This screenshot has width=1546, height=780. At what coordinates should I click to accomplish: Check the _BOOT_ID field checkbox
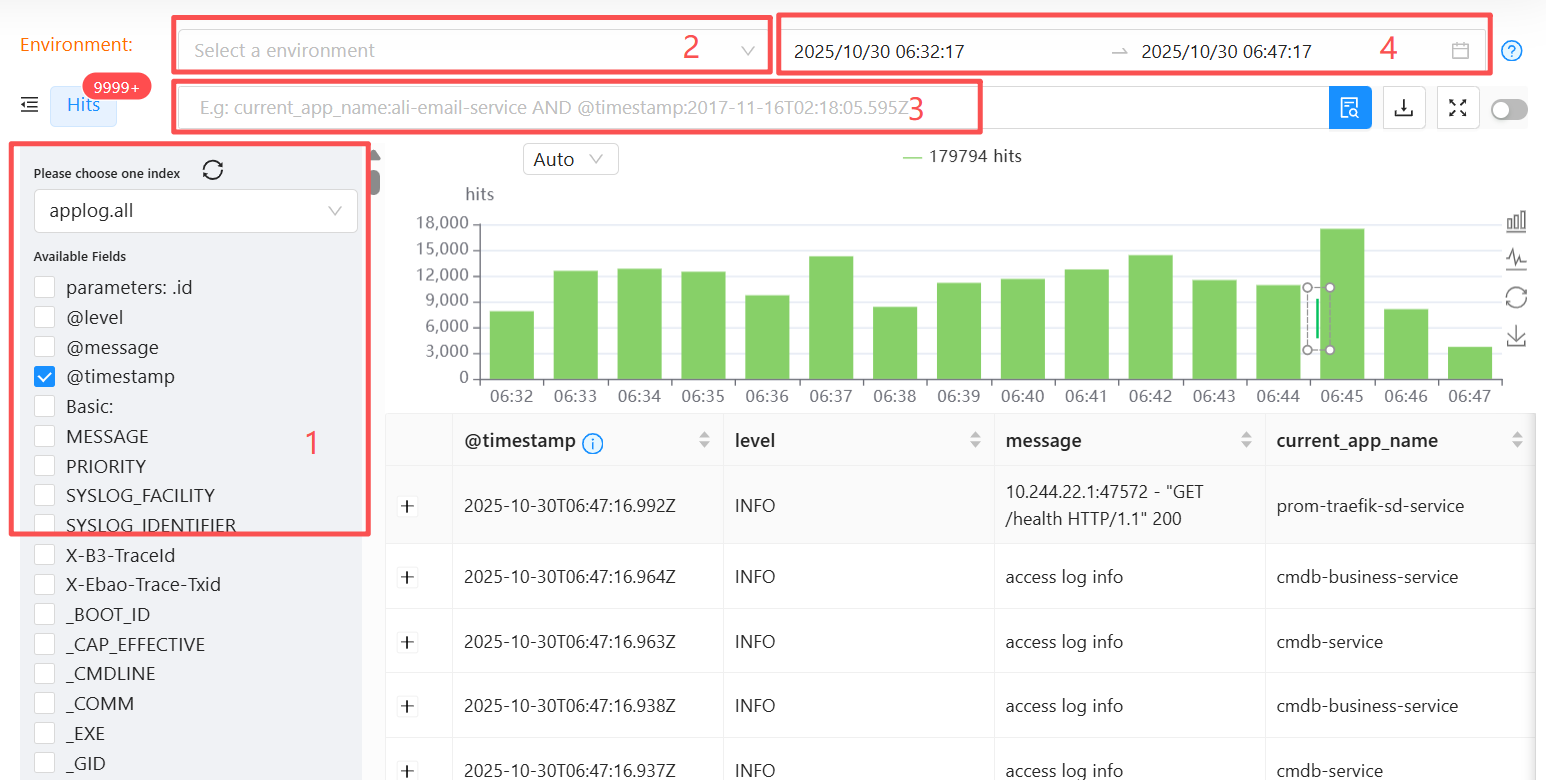44,615
